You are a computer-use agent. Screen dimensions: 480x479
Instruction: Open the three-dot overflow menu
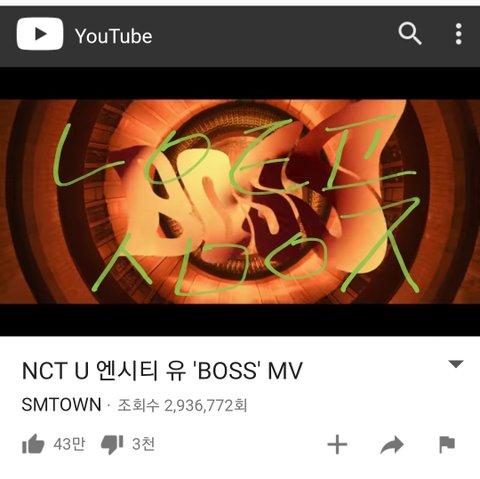tap(459, 34)
